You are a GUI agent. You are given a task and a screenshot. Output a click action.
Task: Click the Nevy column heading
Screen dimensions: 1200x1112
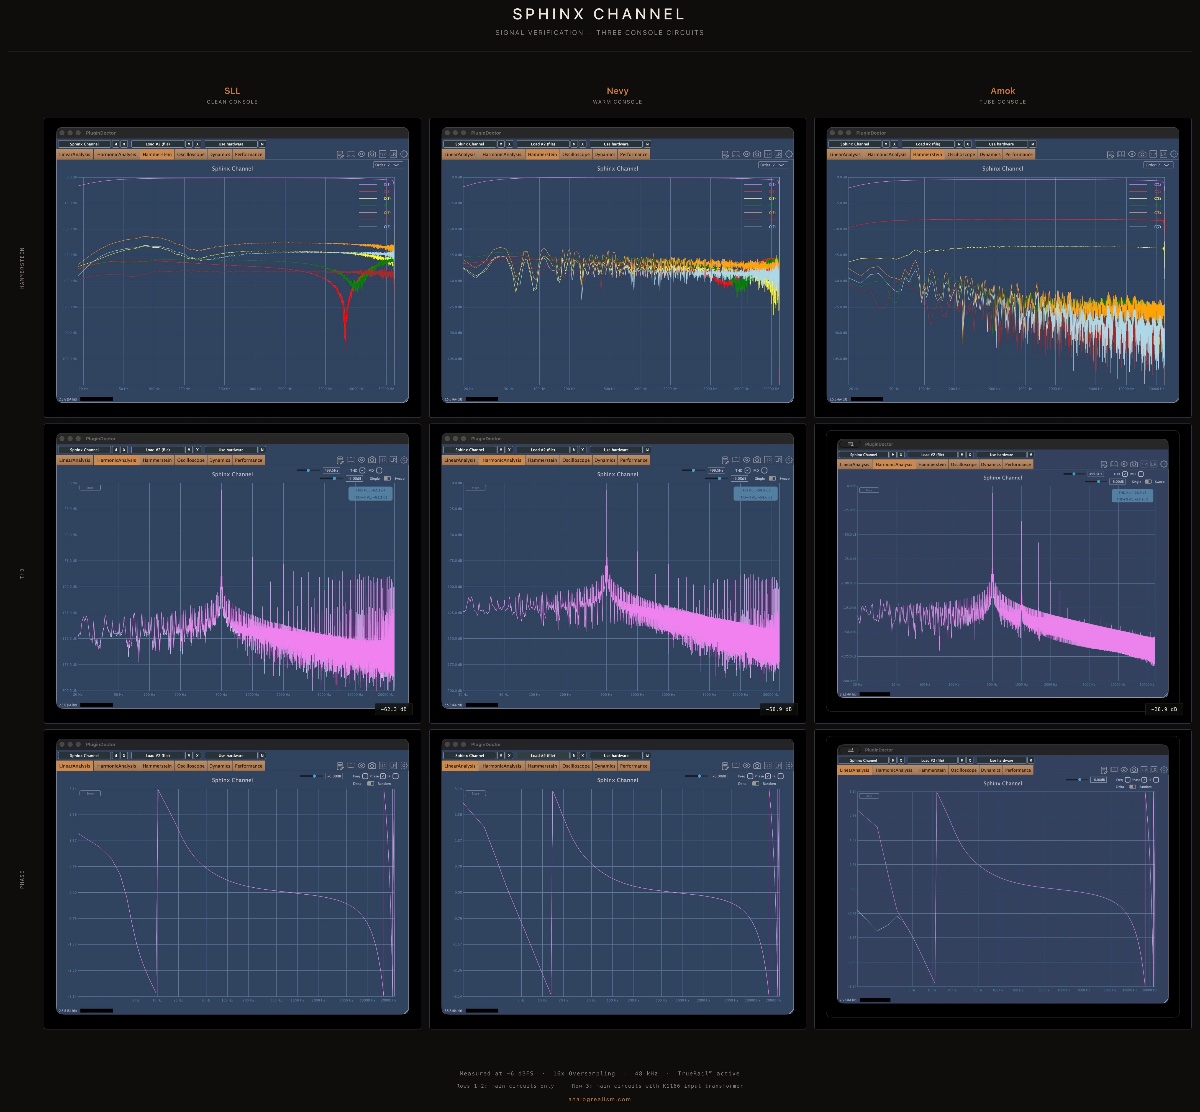tap(617, 91)
